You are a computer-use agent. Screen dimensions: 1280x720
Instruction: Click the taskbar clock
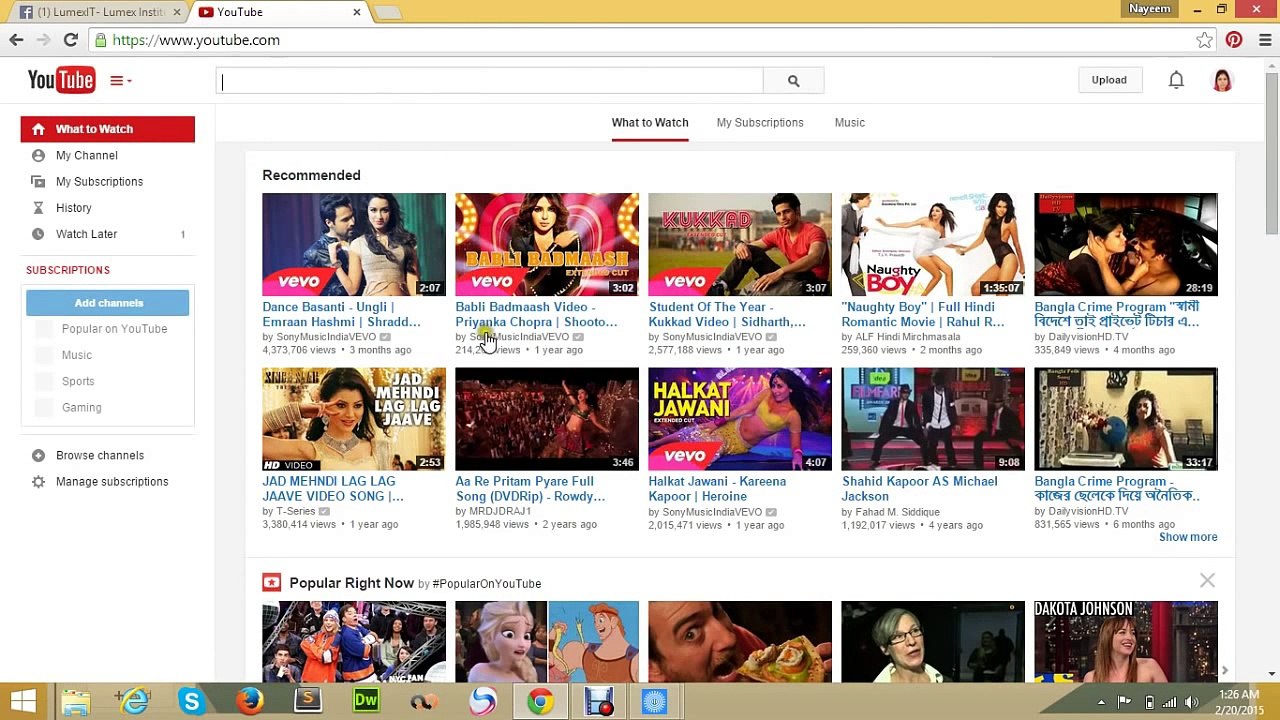pos(1240,702)
